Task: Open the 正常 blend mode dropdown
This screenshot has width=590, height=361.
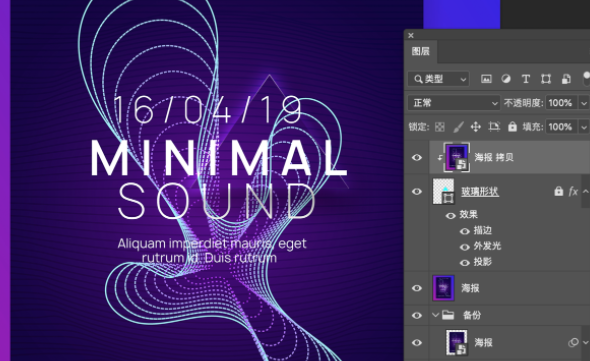Action: click(x=454, y=103)
